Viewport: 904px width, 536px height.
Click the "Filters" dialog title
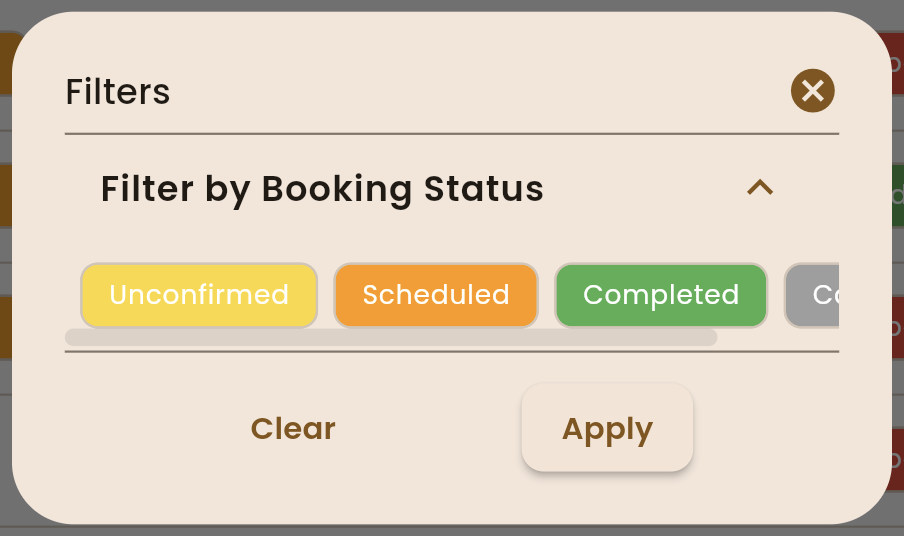point(118,92)
